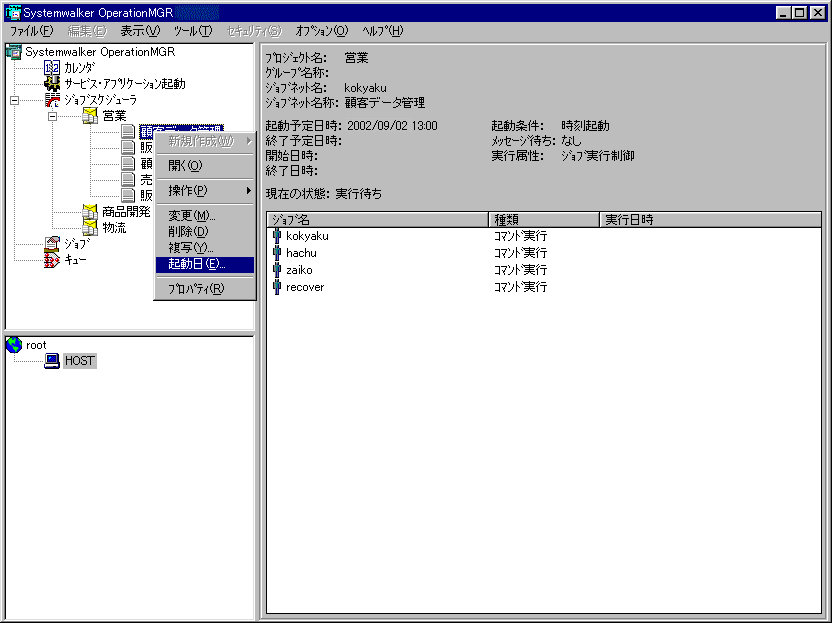This screenshot has width=832, height=623.
Task: Select the 物流 tree label
Action: pos(114,228)
